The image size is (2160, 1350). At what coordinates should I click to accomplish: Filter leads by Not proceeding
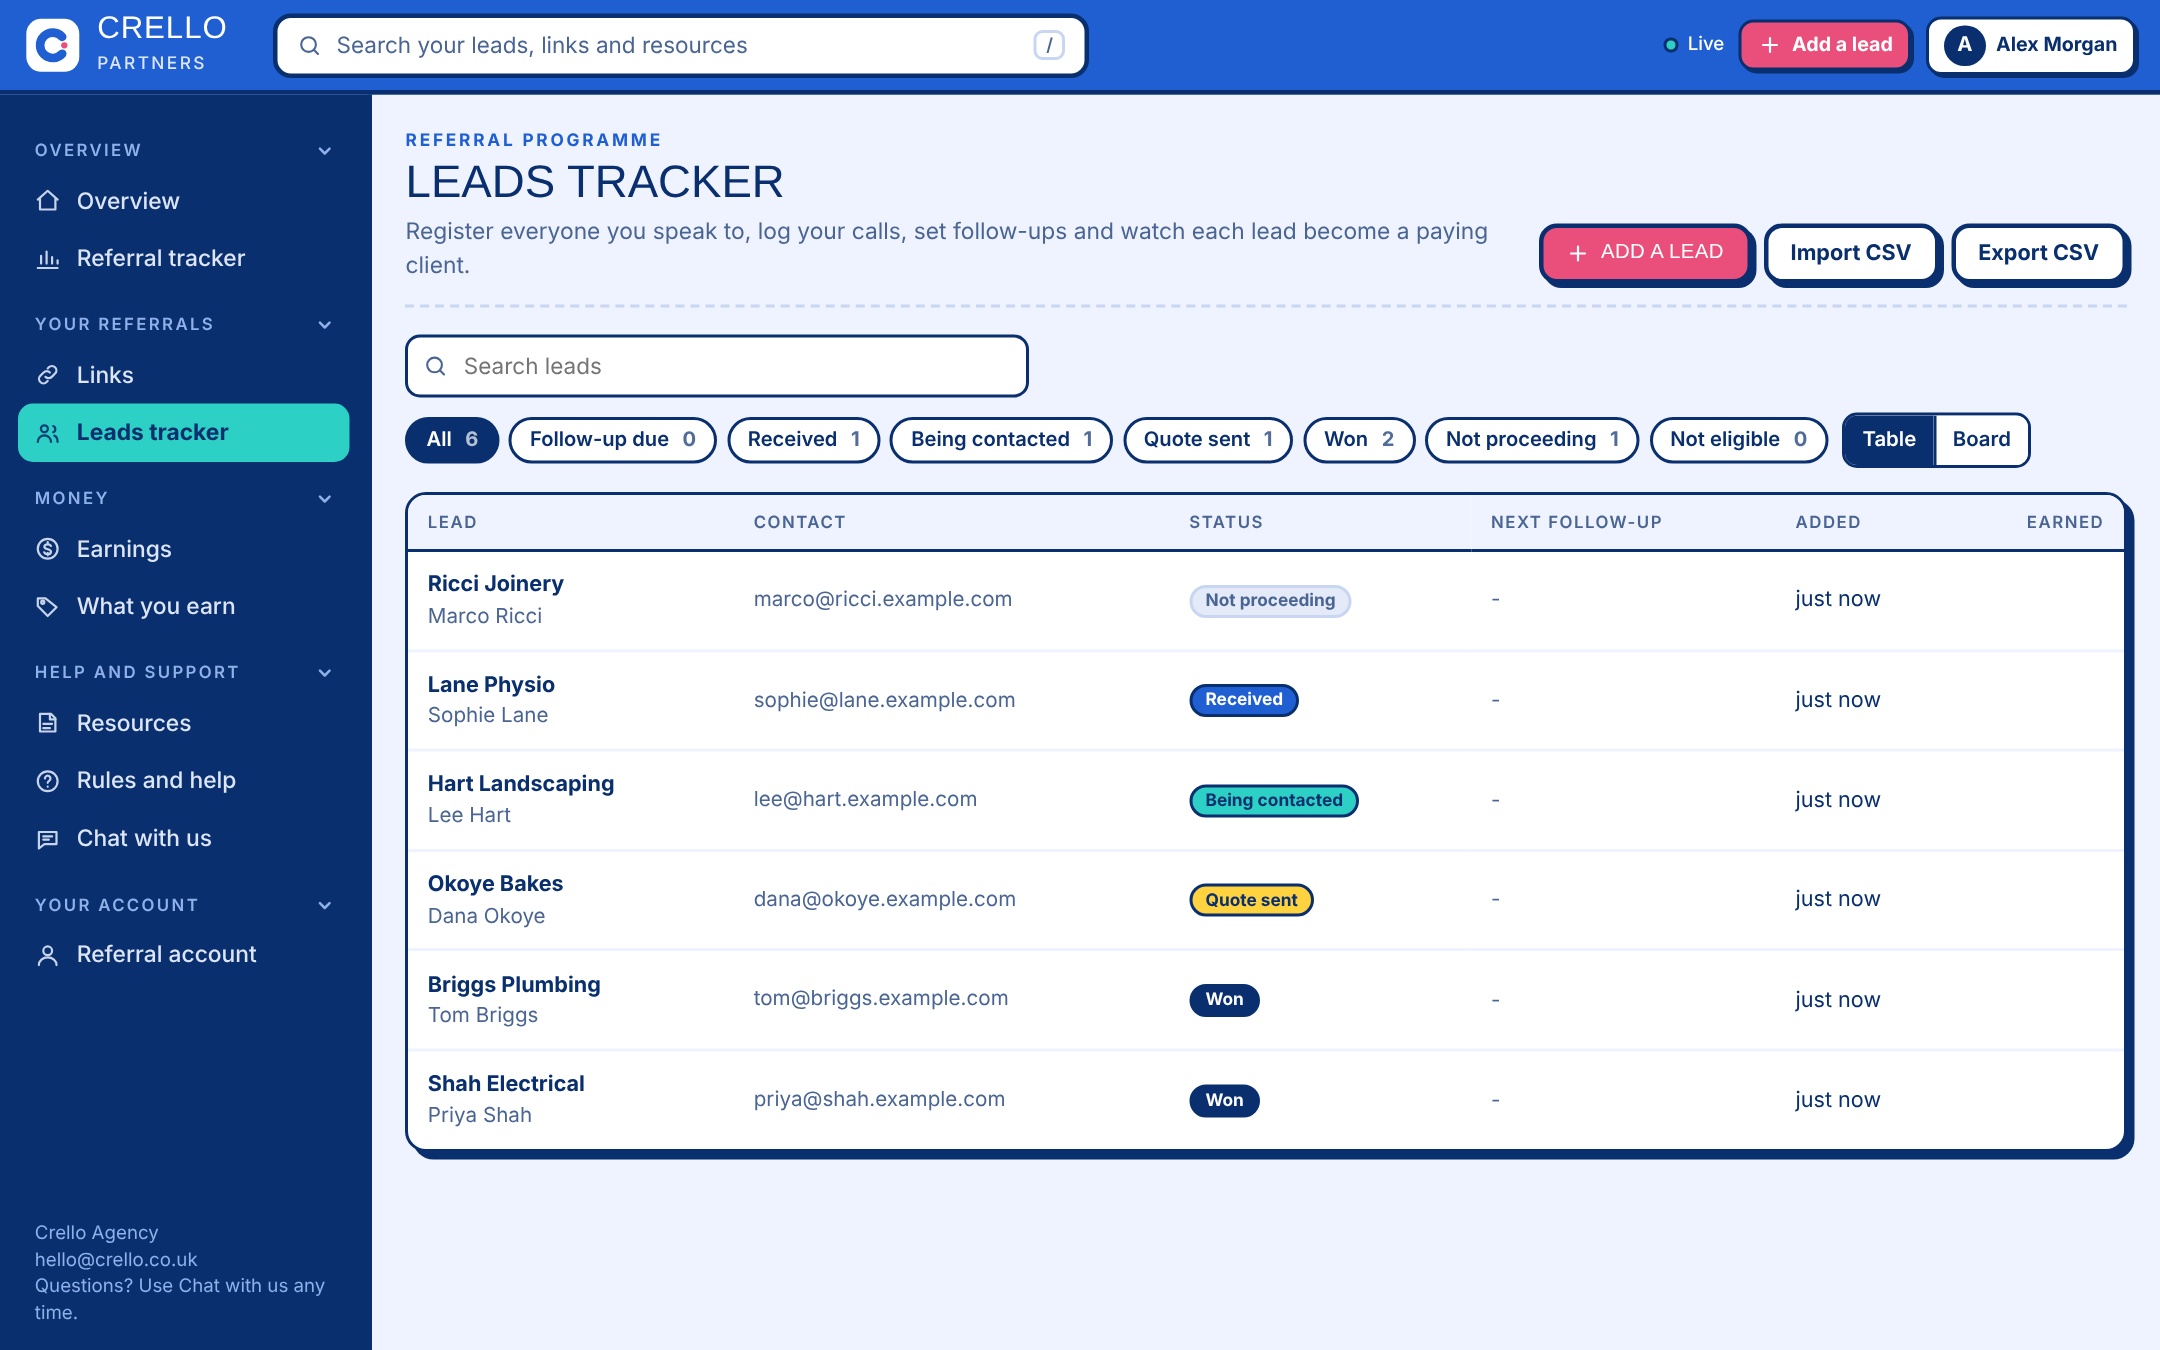(x=1532, y=439)
